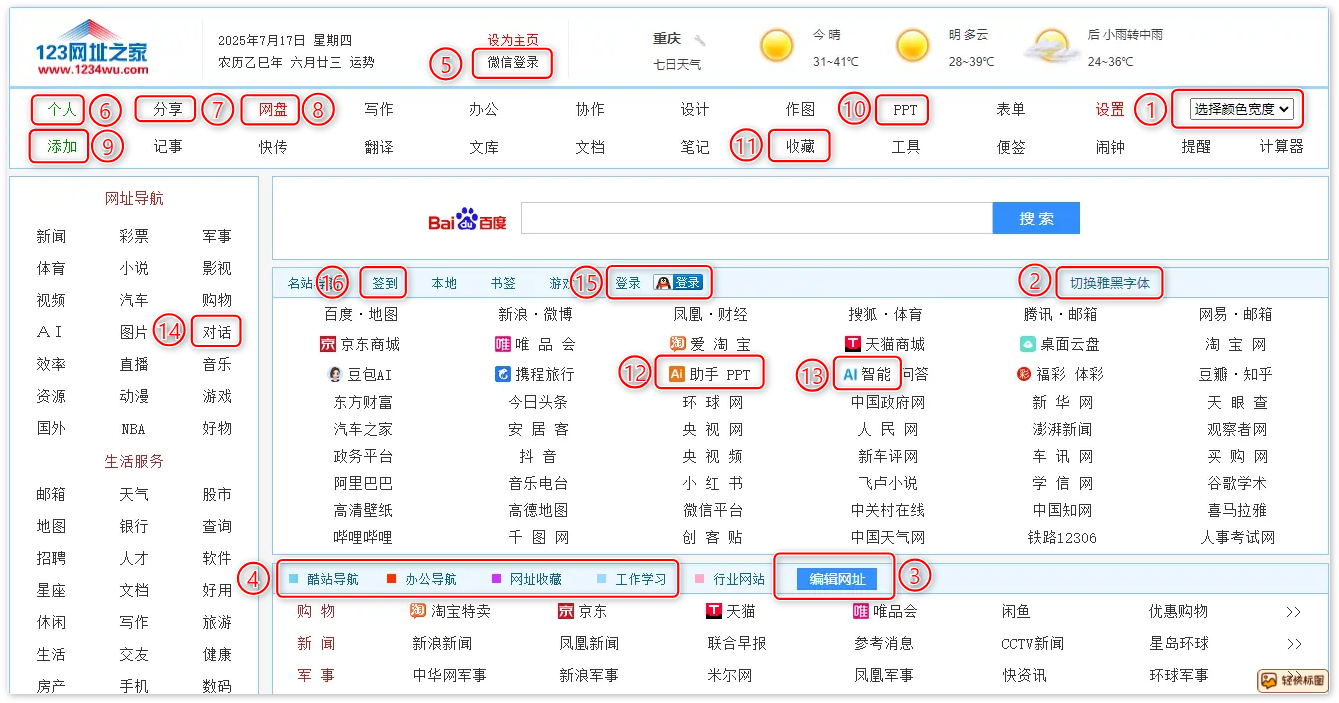This screenshot has height=703, width=1339.
Task: Click today's sunny weather icon
Action: pyautogui.click(x=777, y=46)
